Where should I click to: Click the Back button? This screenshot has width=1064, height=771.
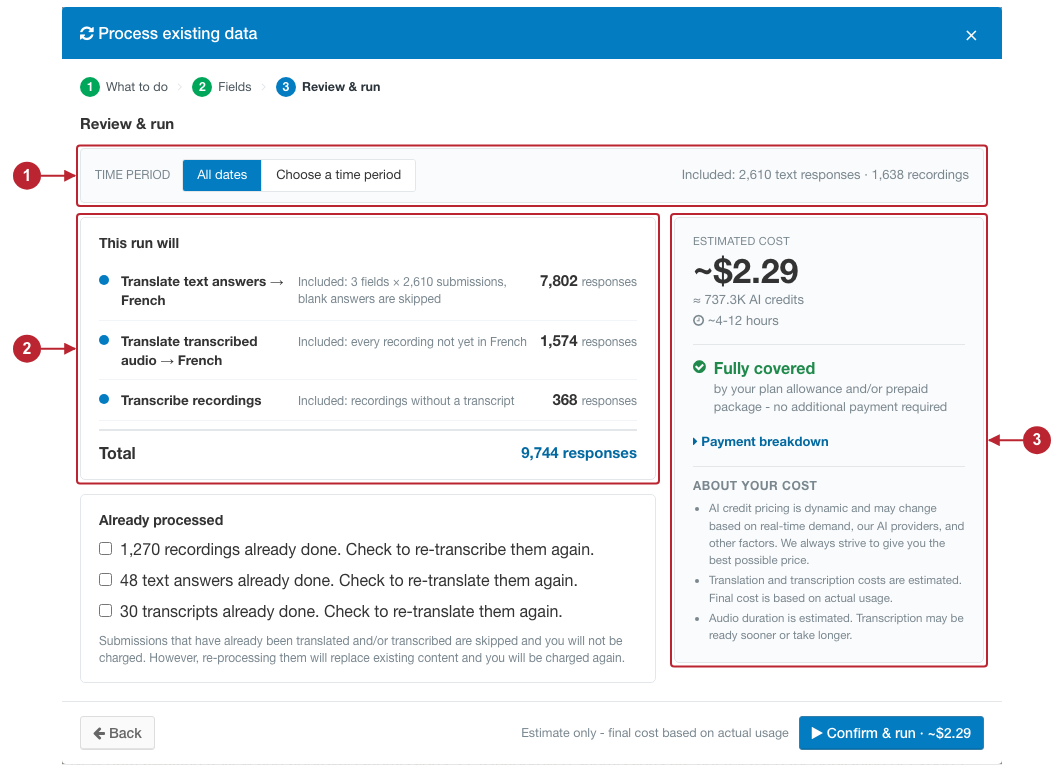117,733
